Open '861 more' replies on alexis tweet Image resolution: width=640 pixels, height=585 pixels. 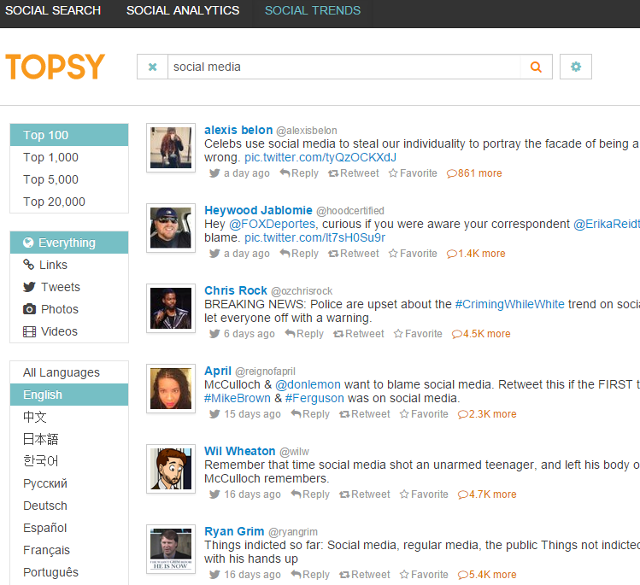(474, 173)
